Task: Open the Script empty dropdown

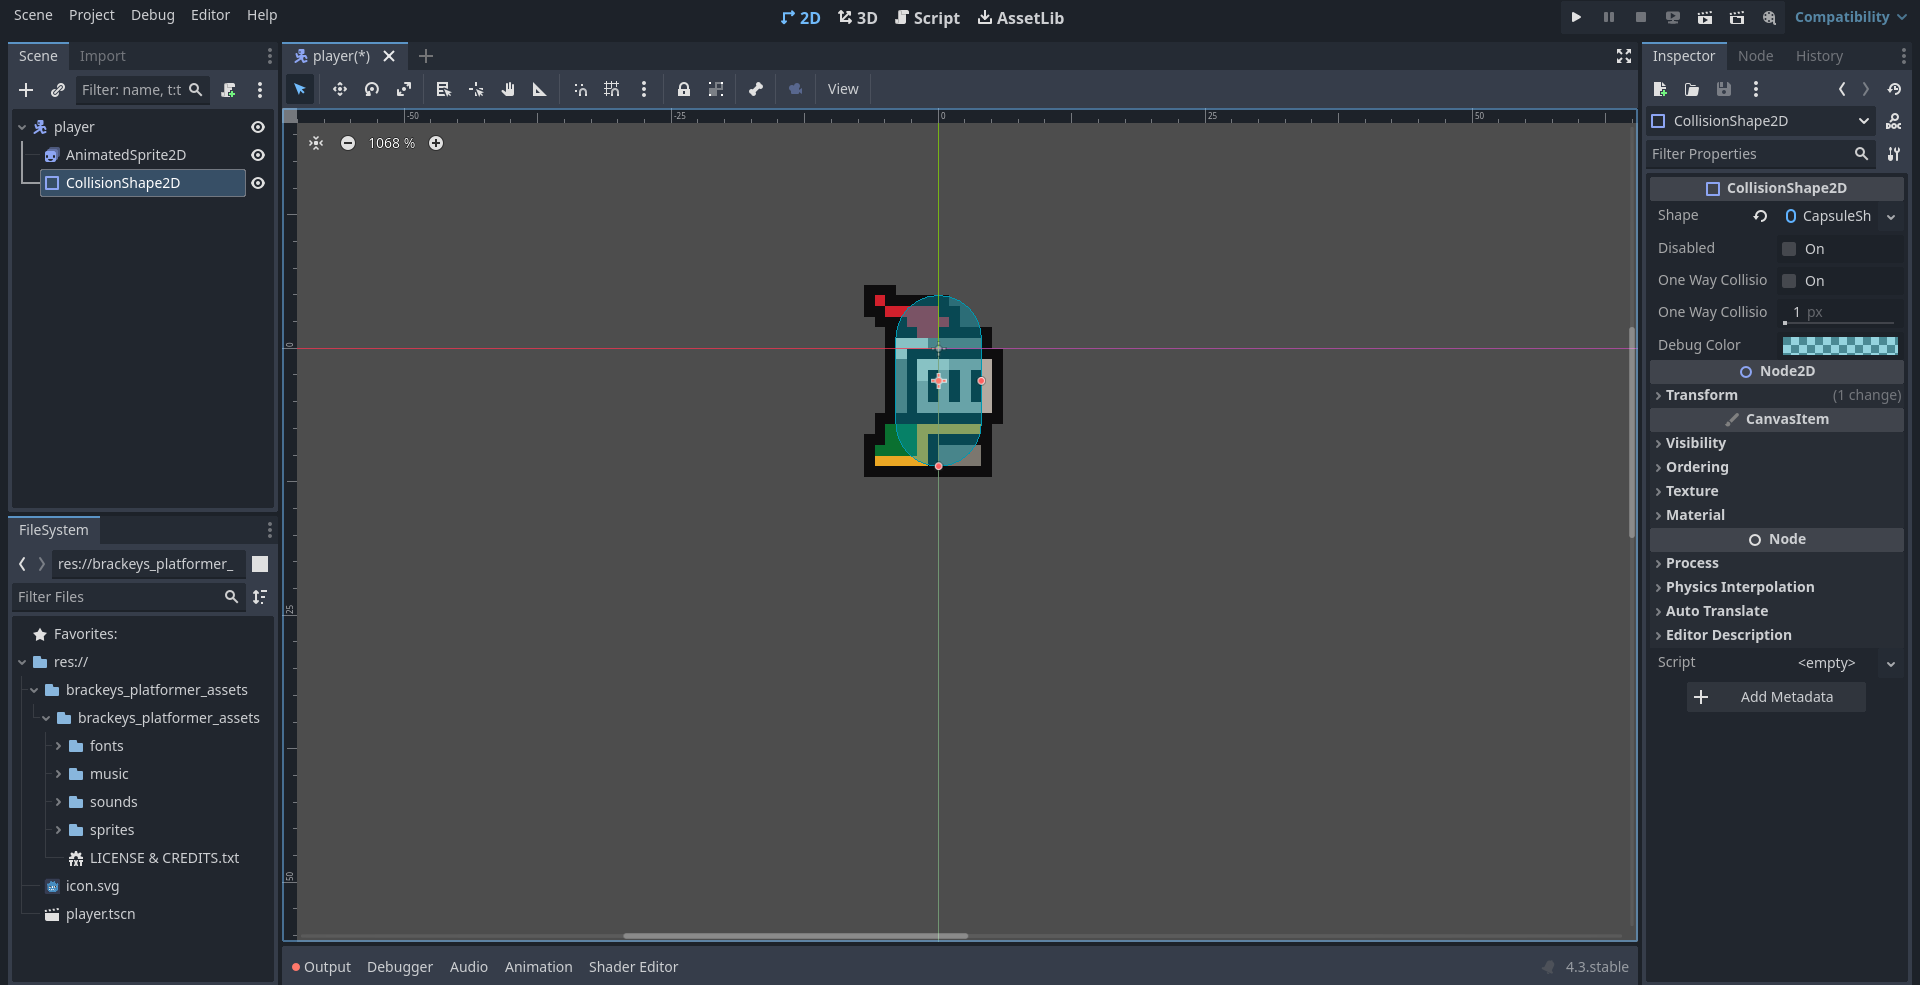Action: pos(1891,663)
